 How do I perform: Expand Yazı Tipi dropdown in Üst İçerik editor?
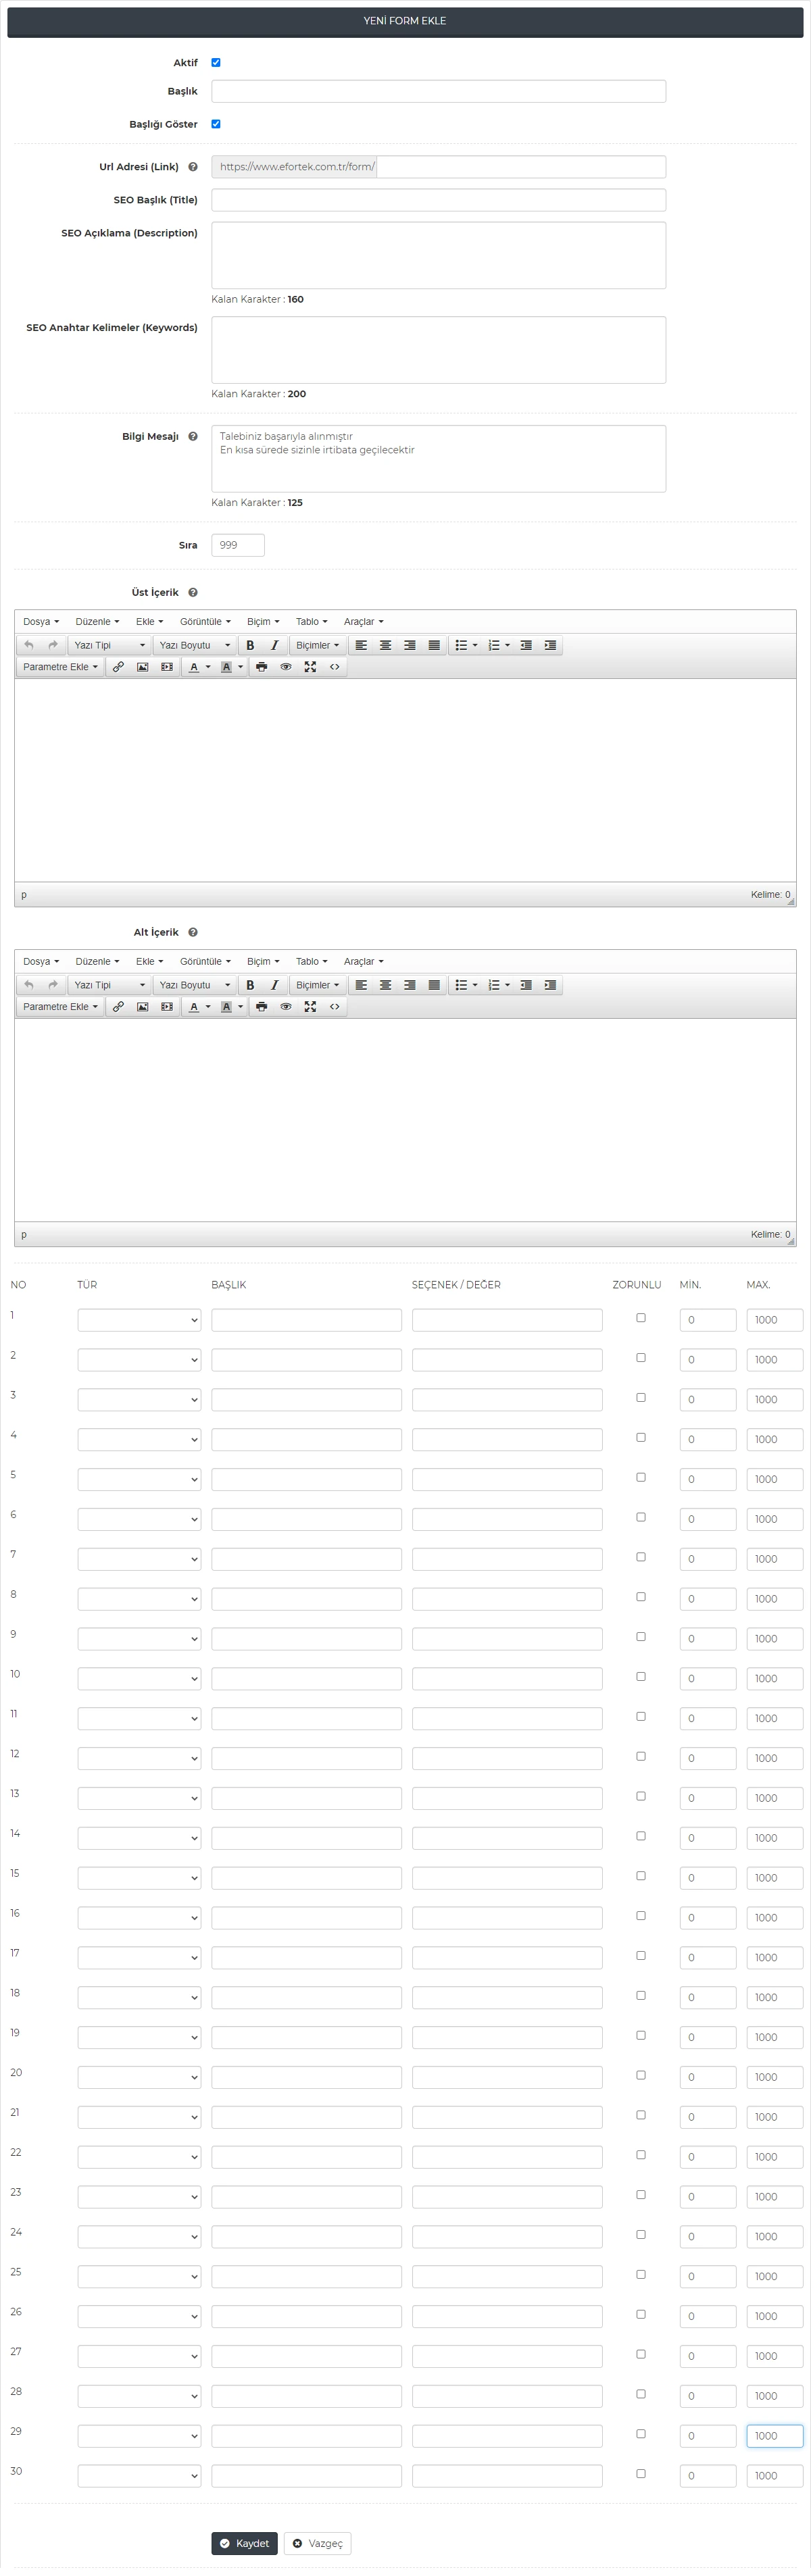pyautogui.click(x=109, y=645)
